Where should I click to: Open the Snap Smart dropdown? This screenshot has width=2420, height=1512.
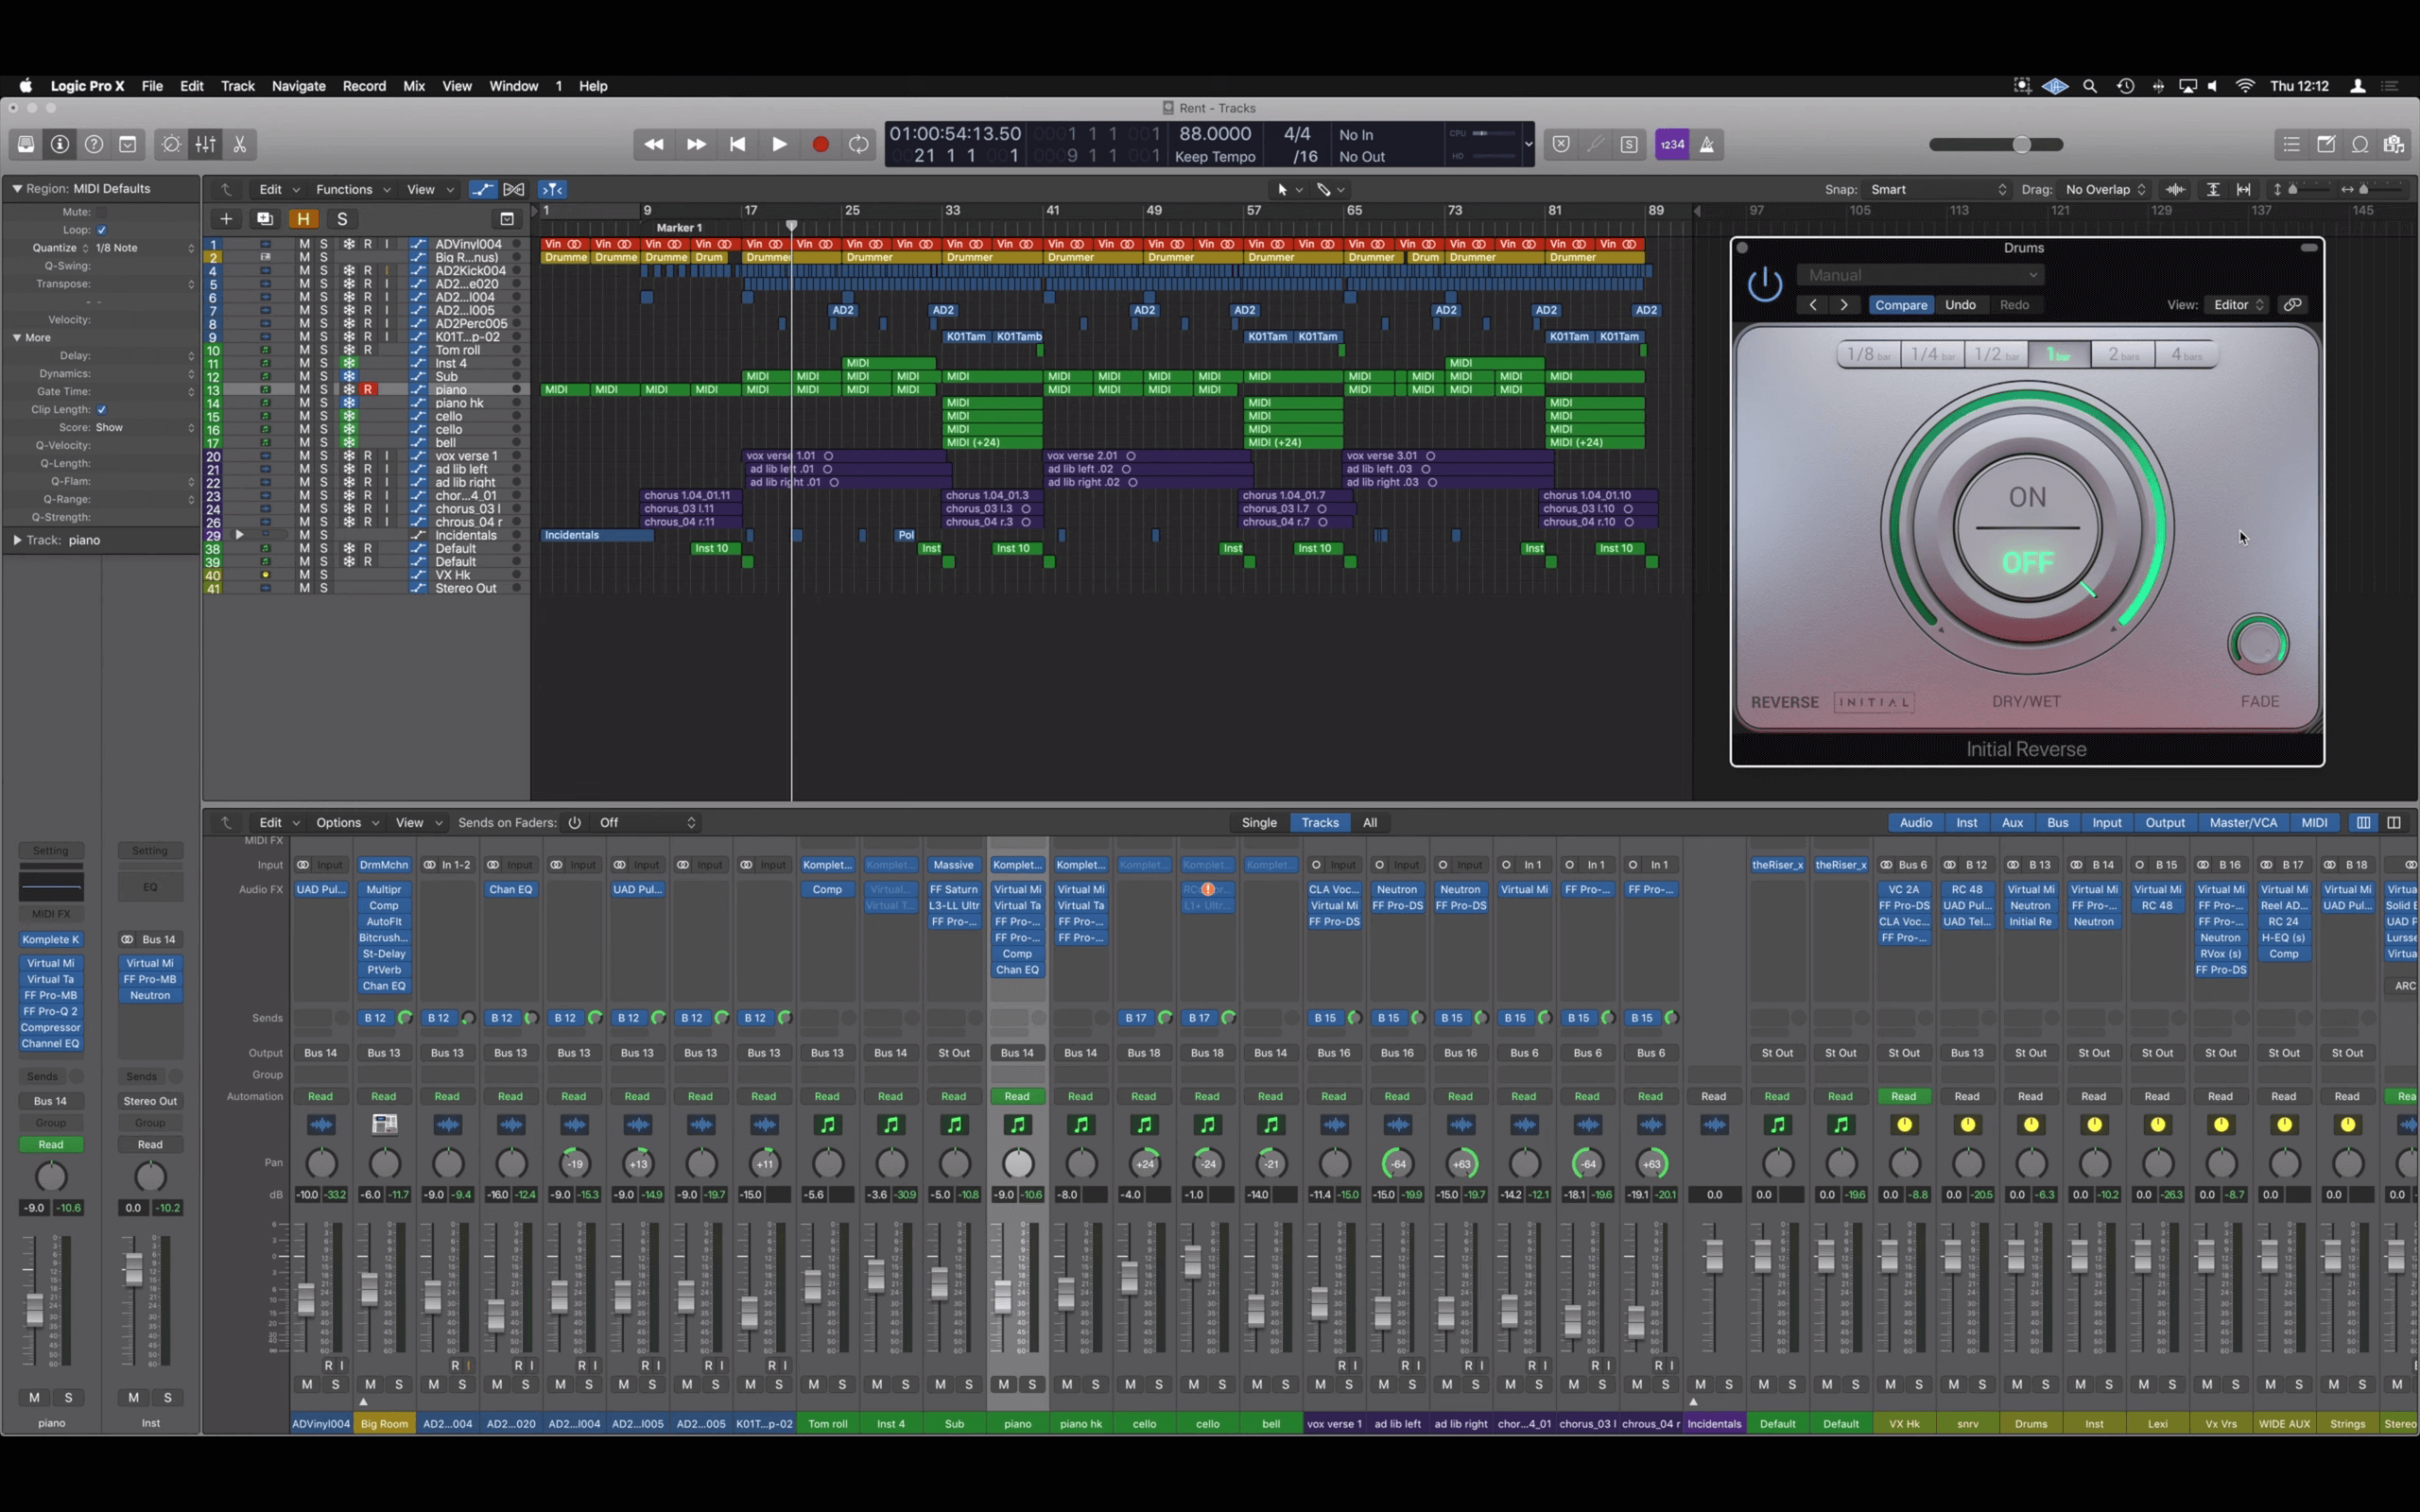pos(1937,189)
